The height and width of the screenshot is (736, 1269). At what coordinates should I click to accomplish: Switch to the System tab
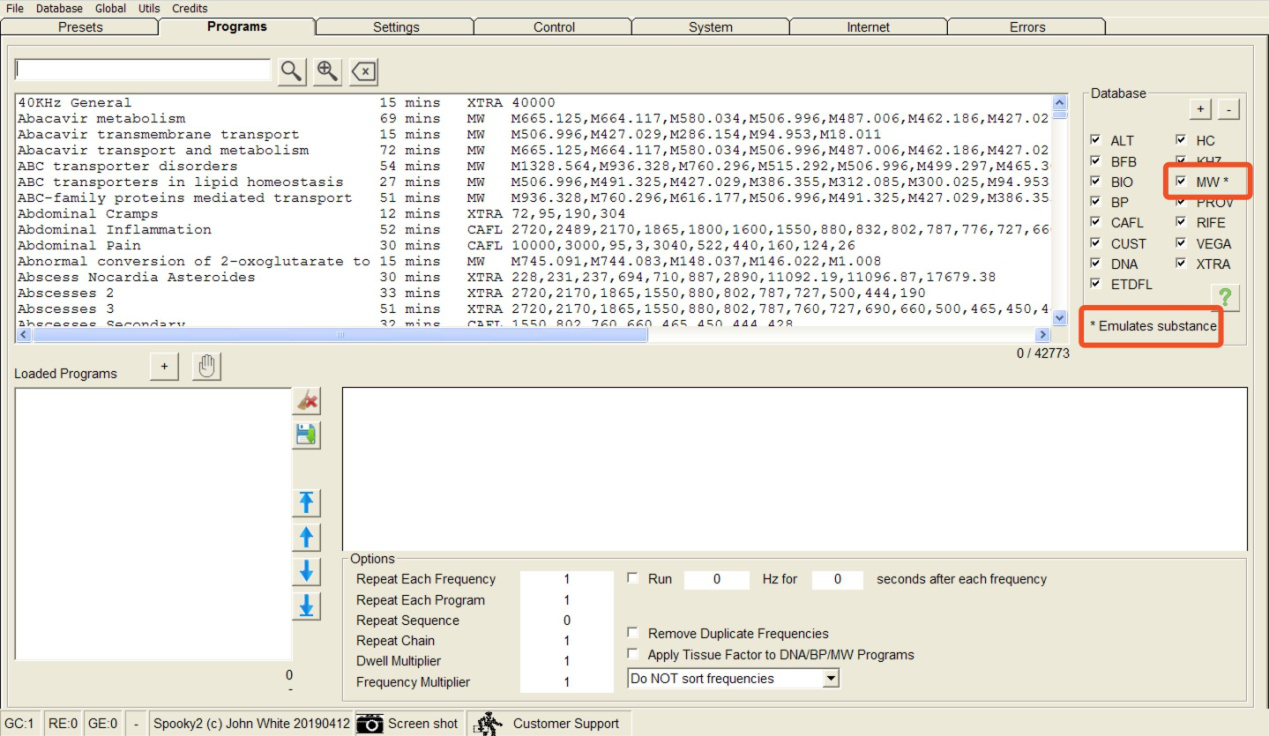711,27
